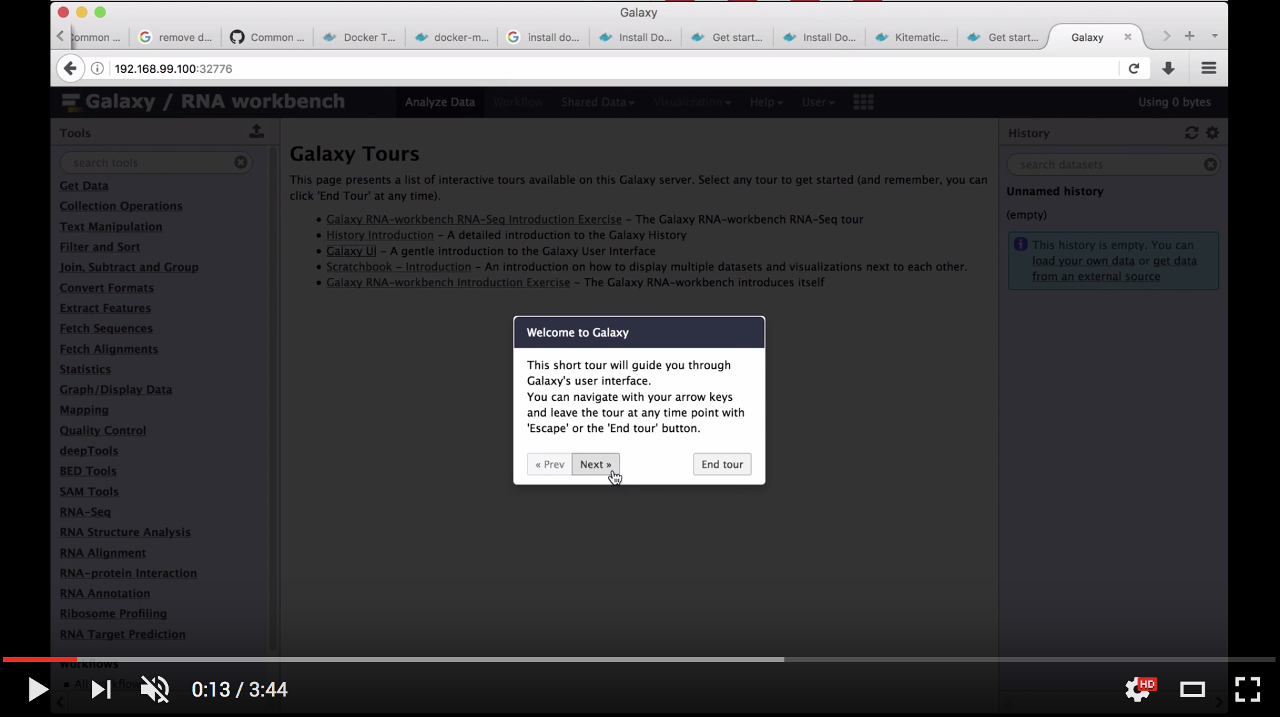Image resolution: width=1280 pixels, height=717 pixels.
Task: Clear the search datasets field with the X icon
Action: pos(1210,164)
